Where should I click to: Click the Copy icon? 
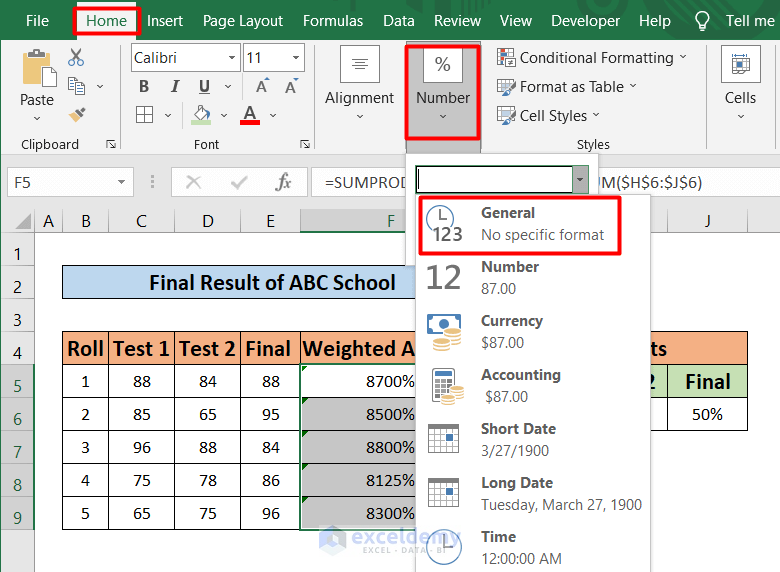[x=76, y=86]
